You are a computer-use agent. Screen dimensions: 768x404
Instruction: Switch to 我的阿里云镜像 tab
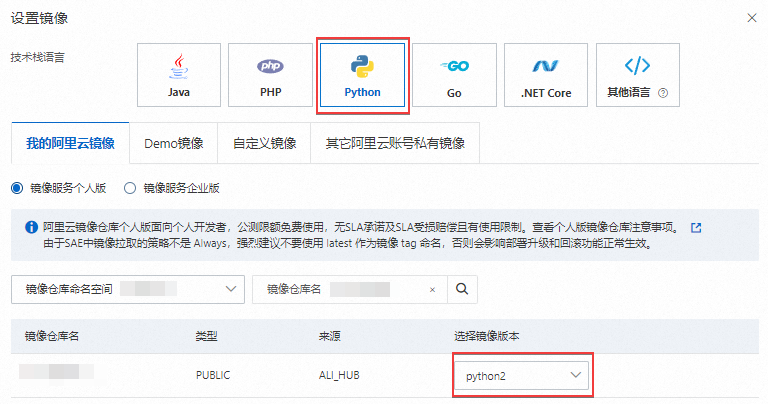pos(71,143)
